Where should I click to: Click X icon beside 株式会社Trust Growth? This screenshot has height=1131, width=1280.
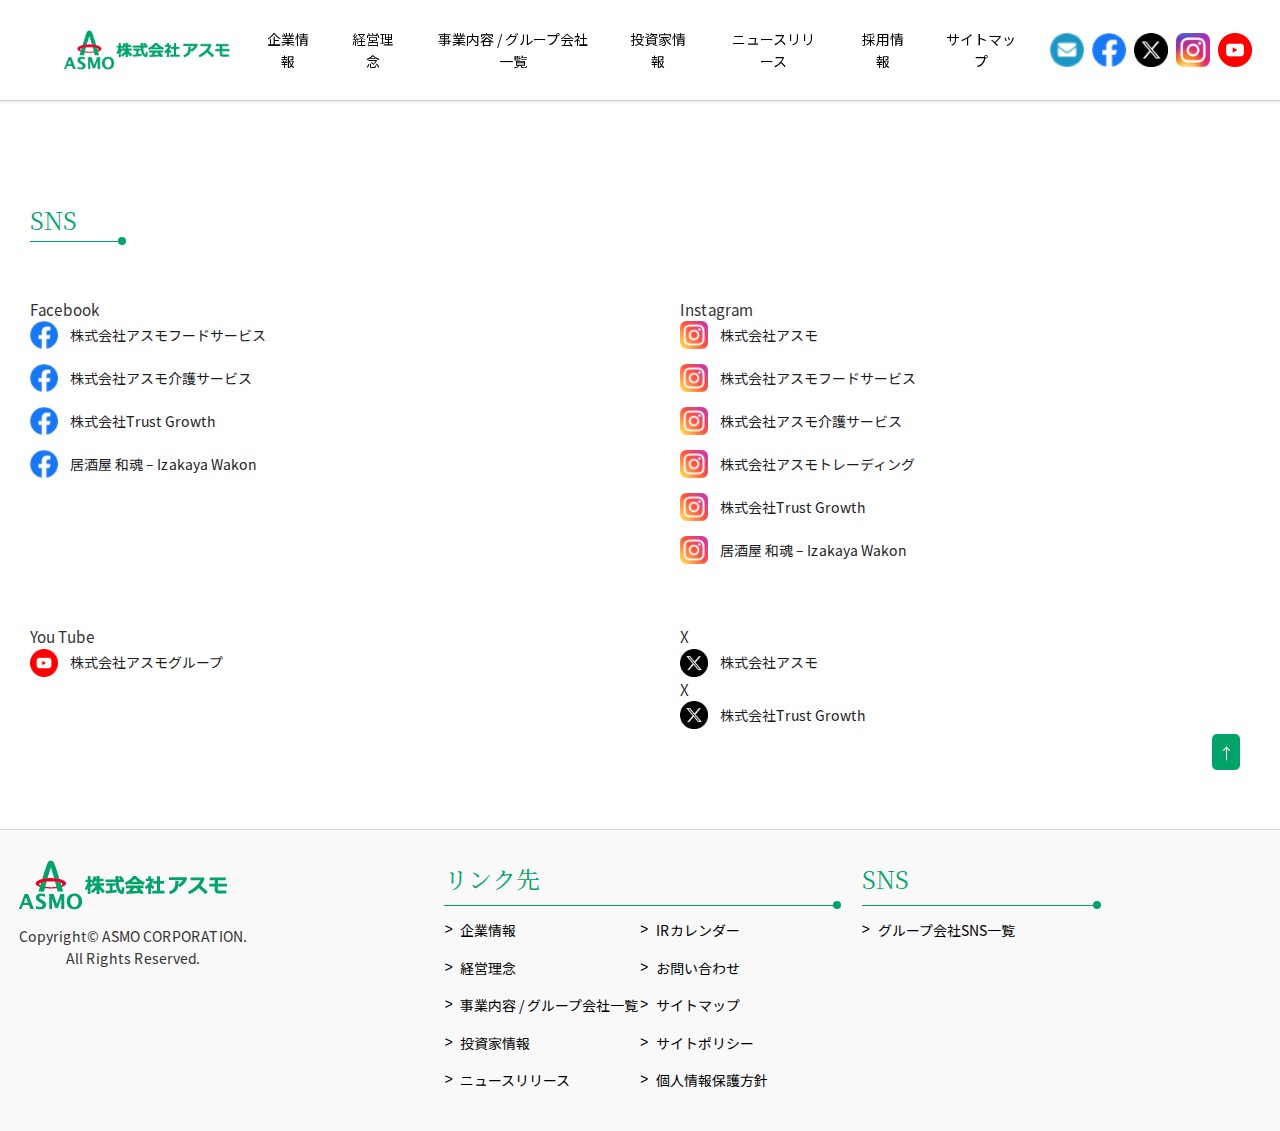tap(694, 715)
